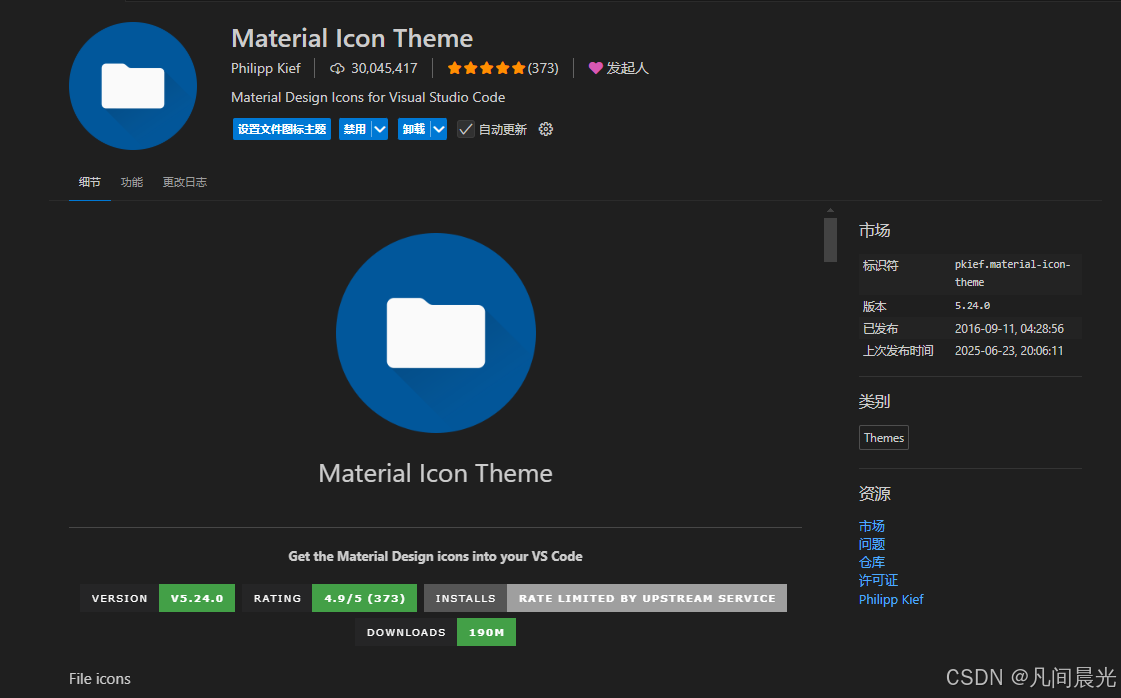Click the readme scrollbar thumb
This screenshot has height=698, width=1121.
click(830, 240)
